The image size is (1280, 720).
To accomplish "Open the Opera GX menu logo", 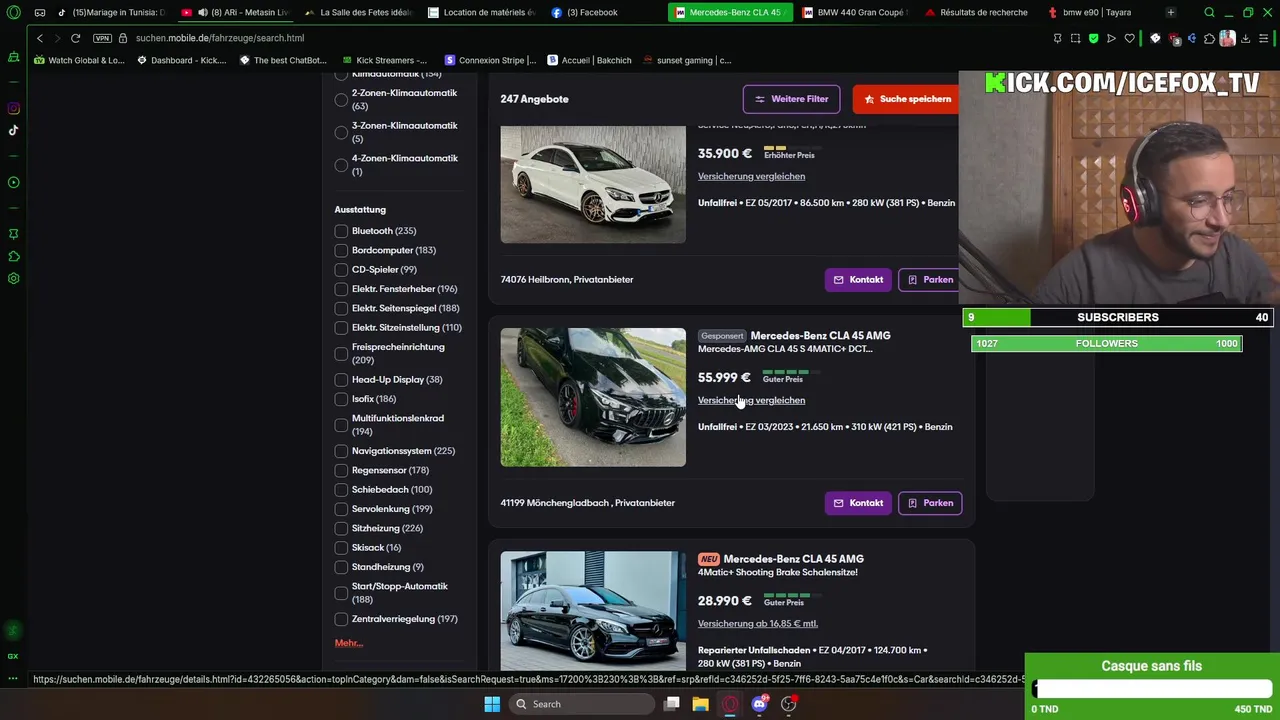I will tap(13, 13).
